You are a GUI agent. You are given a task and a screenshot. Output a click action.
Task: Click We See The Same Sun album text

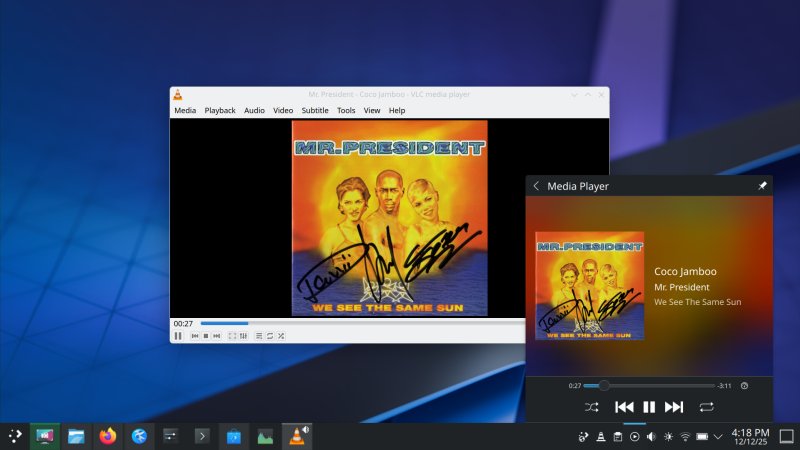697,302
